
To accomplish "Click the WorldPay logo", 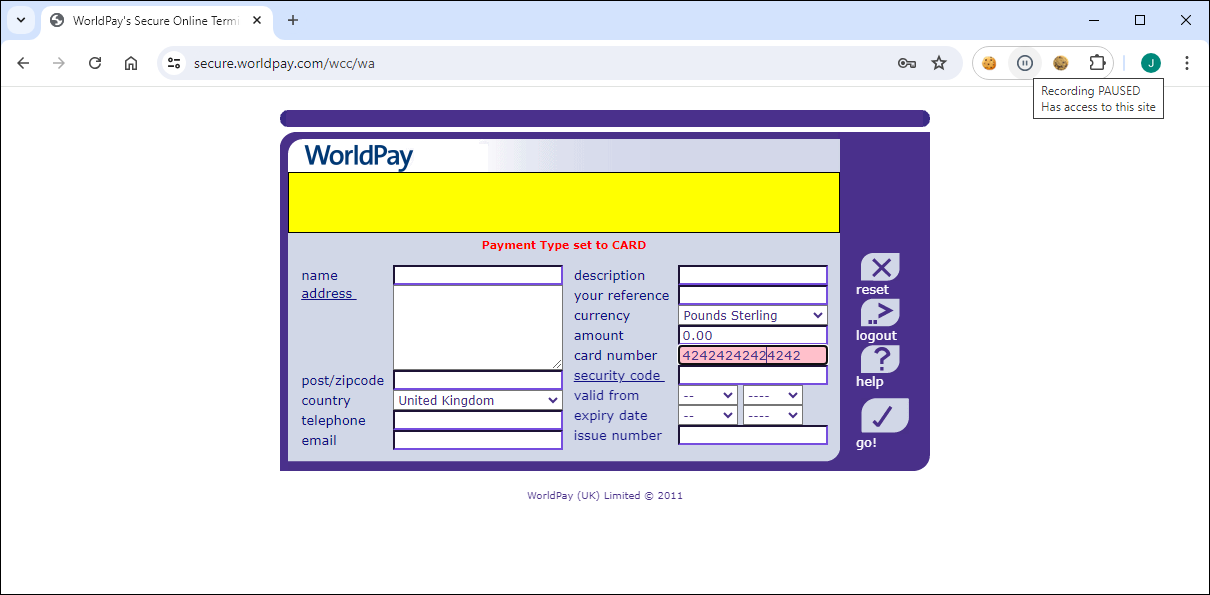I will (x=358, y=156).
